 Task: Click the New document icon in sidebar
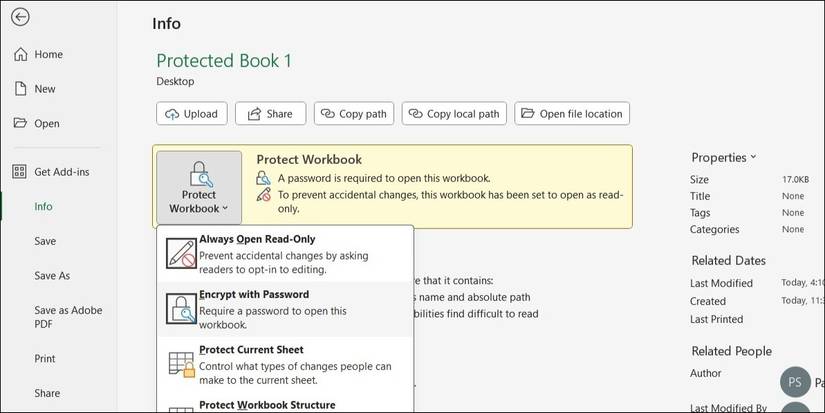tap(20, 88)
